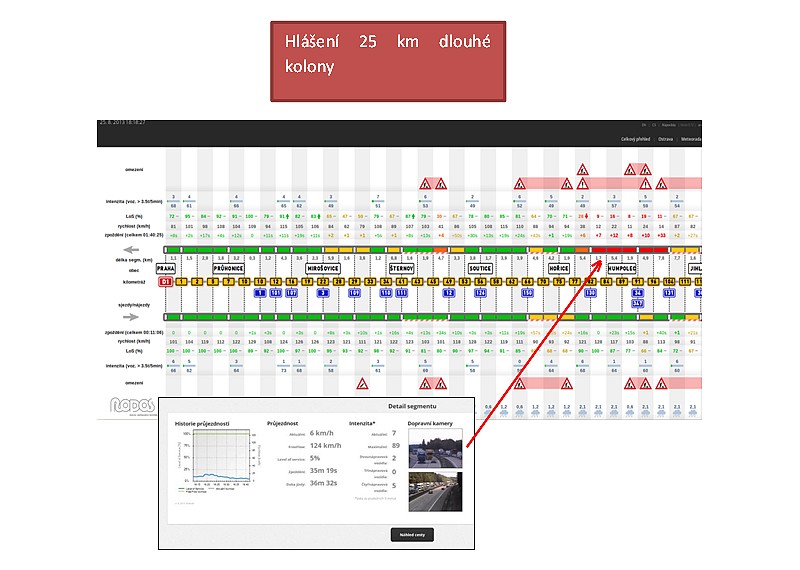Select the yellow kilometre marker 75
The height and width of the screenshot is (570, 800).
point(559,282)
